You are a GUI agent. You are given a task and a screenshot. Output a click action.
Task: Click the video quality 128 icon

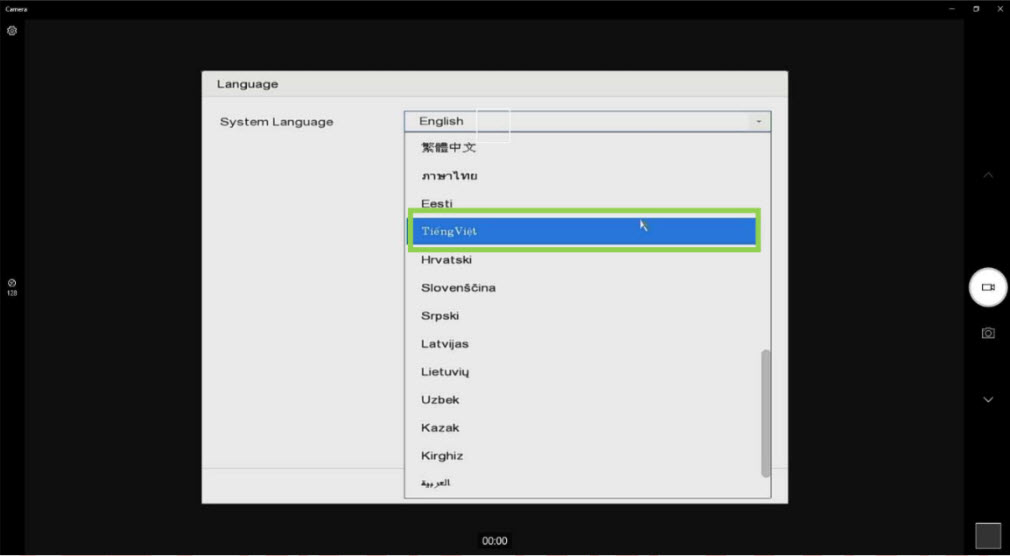(x=12, y=285)
